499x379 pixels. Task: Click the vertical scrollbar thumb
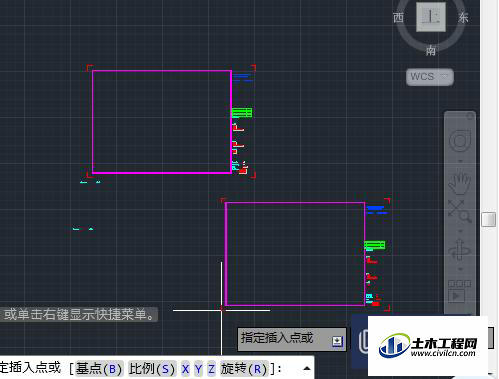489,219
